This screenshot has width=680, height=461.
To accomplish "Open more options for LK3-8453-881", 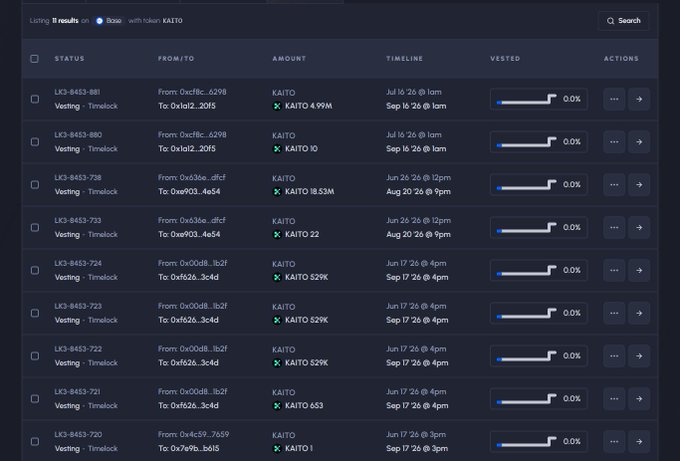I will click(614, 99).
